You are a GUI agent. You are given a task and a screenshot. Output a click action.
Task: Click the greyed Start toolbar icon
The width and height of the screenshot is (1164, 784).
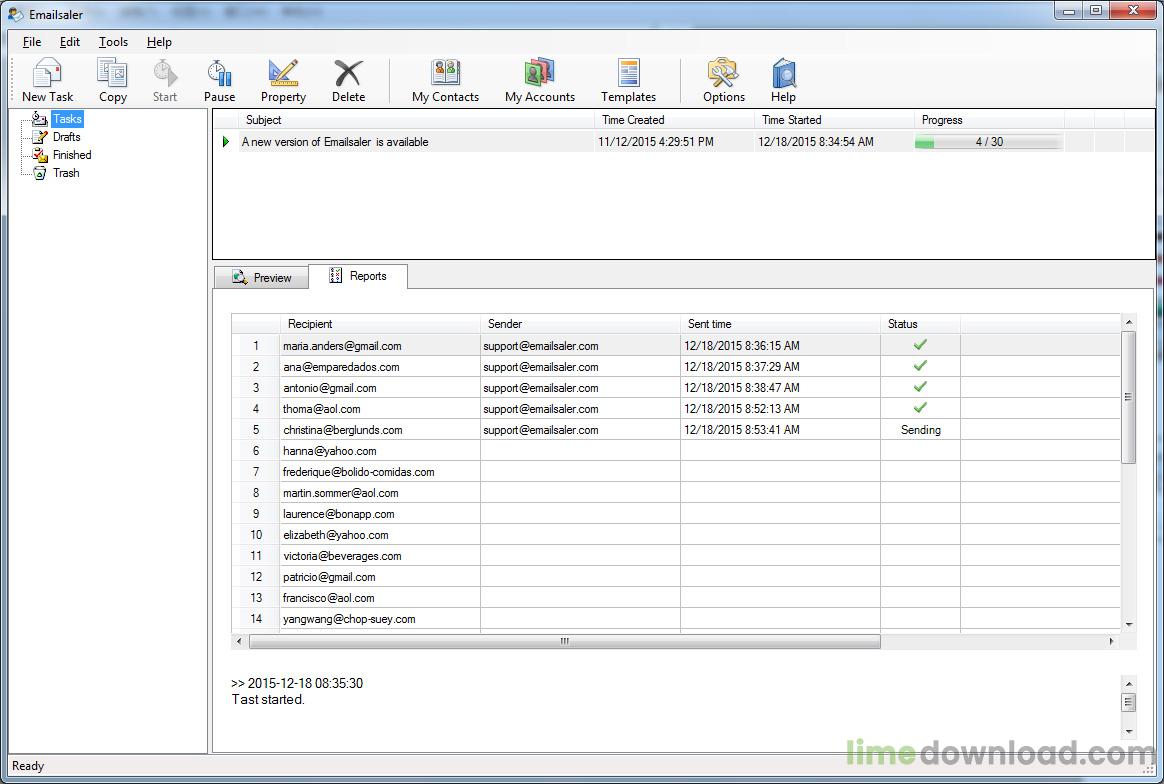point(165,80)
